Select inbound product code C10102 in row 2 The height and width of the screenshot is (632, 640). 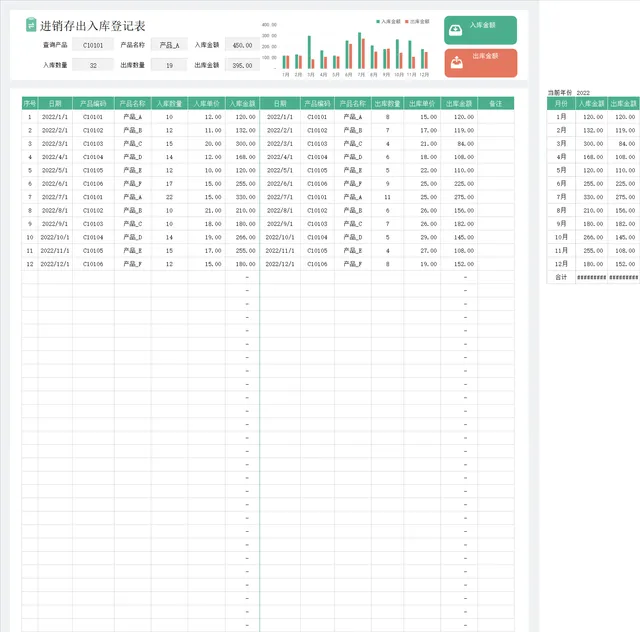(x=93, y=130)
